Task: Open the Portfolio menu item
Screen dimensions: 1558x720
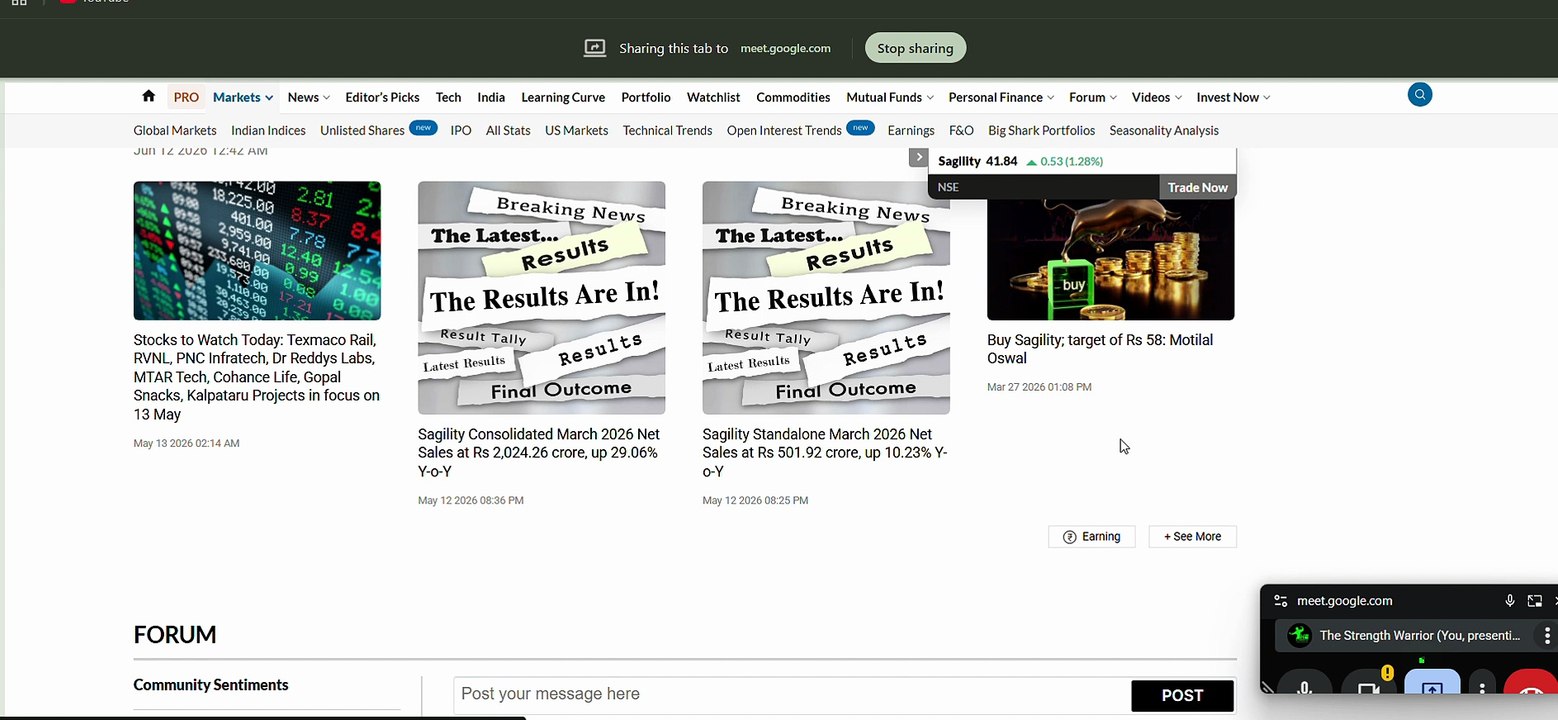Action: point(646,97)
